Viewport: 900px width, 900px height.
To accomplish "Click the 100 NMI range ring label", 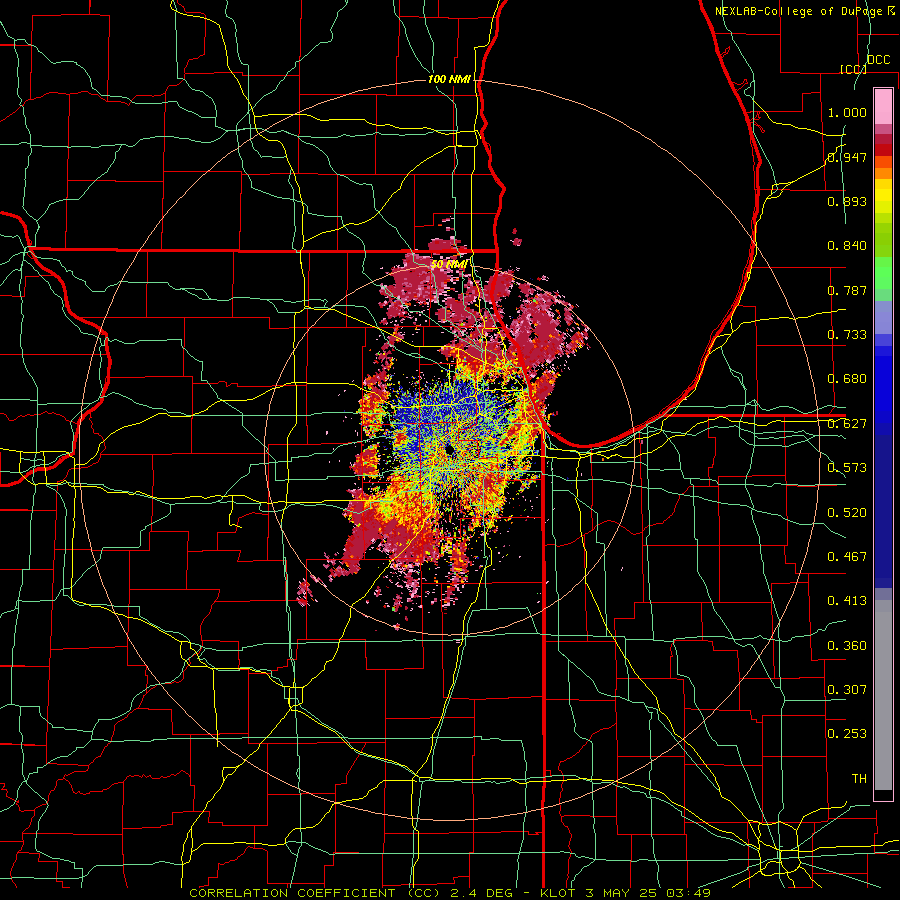I will [449, 79].
